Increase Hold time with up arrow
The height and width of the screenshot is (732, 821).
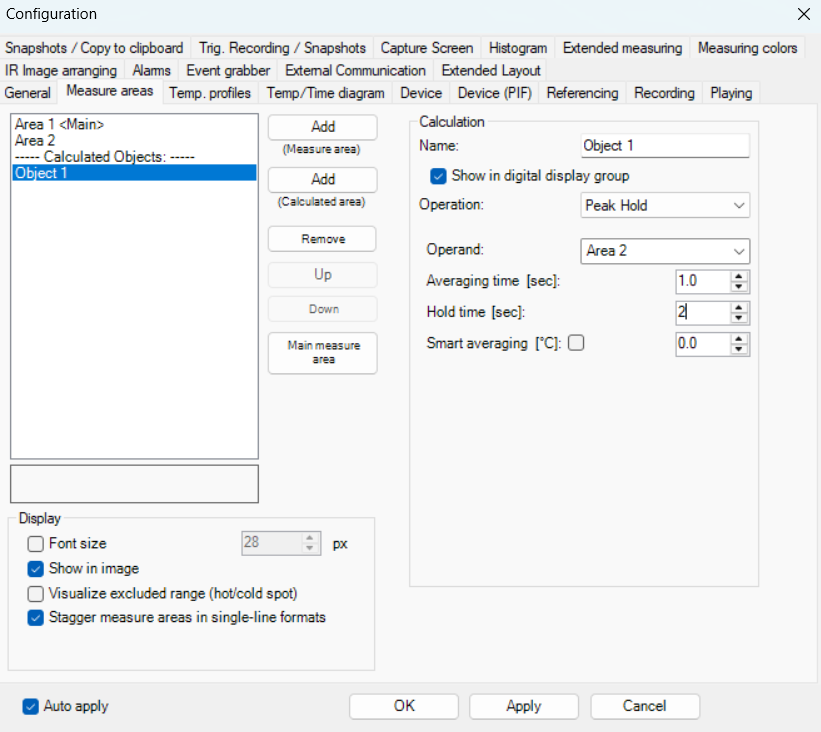pos(739,307)
